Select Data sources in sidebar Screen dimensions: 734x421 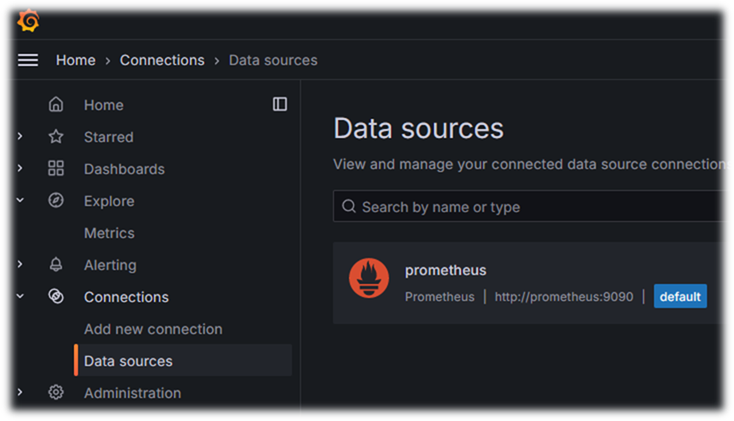tap(183, 361)
